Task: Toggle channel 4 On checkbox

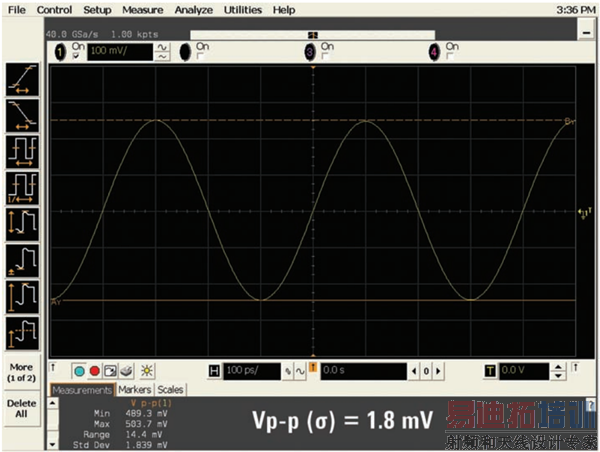Action: tap(450, 56)
